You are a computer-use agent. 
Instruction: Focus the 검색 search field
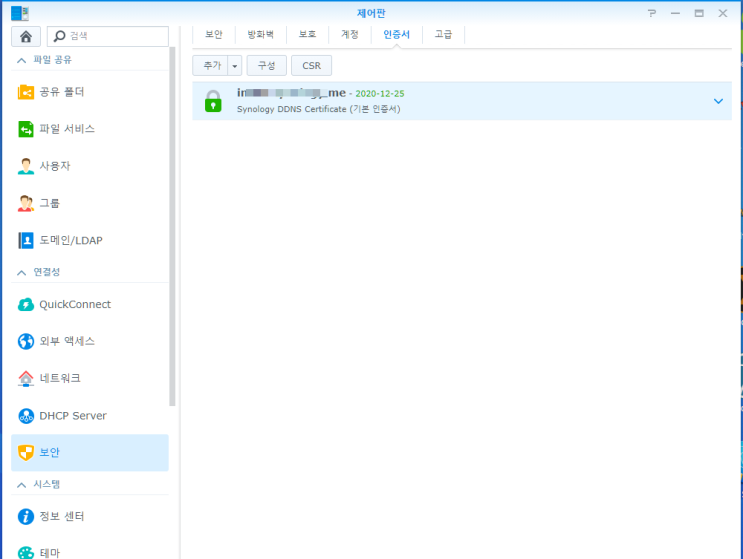click(108, 36)
